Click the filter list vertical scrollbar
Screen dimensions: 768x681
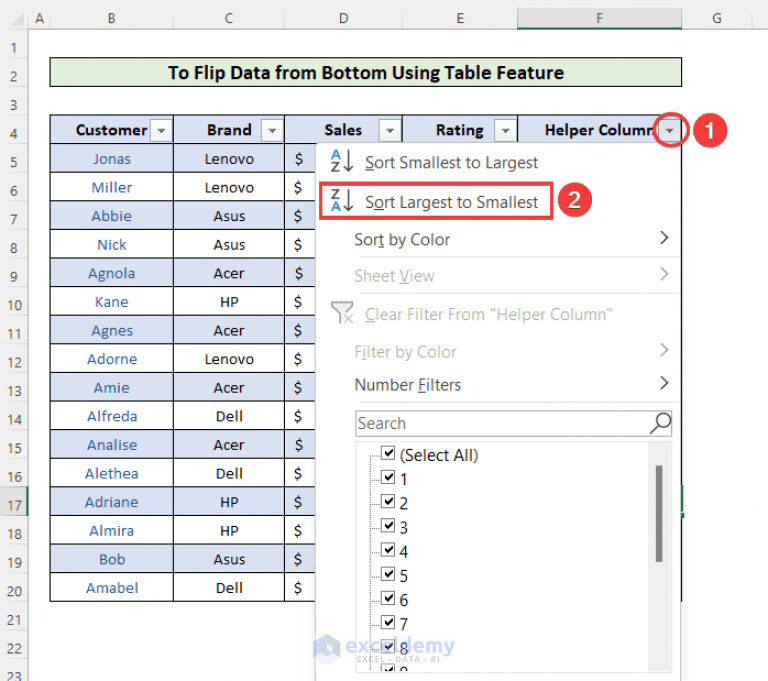[659, 513]
